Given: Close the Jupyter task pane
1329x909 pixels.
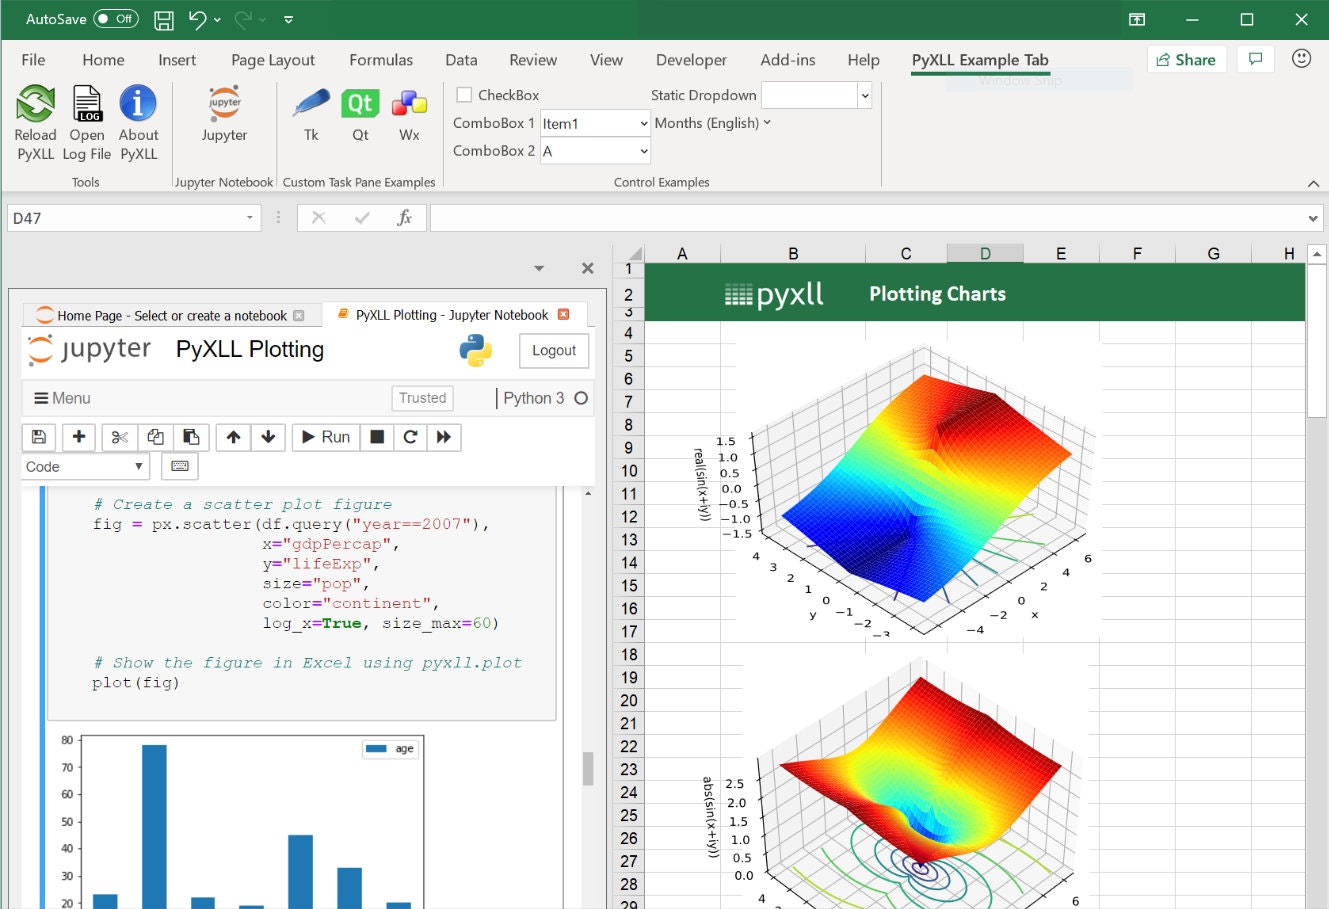Looking at the screenshot, I should pos(588,268).
